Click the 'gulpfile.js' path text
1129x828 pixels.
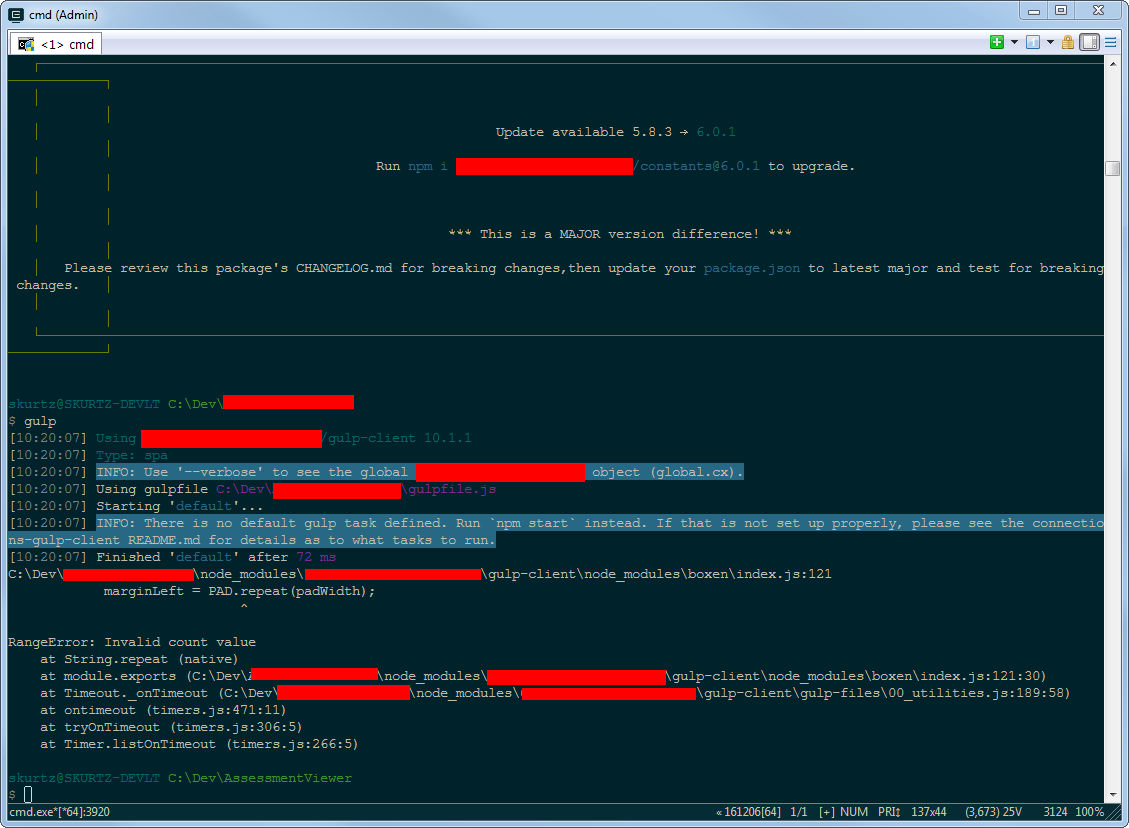pyautogui.click(x=453, y=490)
